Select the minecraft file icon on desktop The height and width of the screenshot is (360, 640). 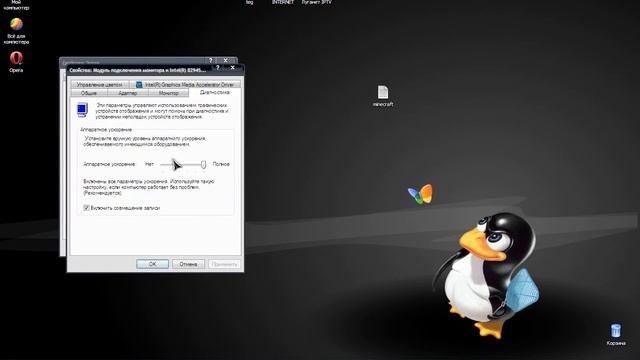pyautogui.click(x=383, y=92)
